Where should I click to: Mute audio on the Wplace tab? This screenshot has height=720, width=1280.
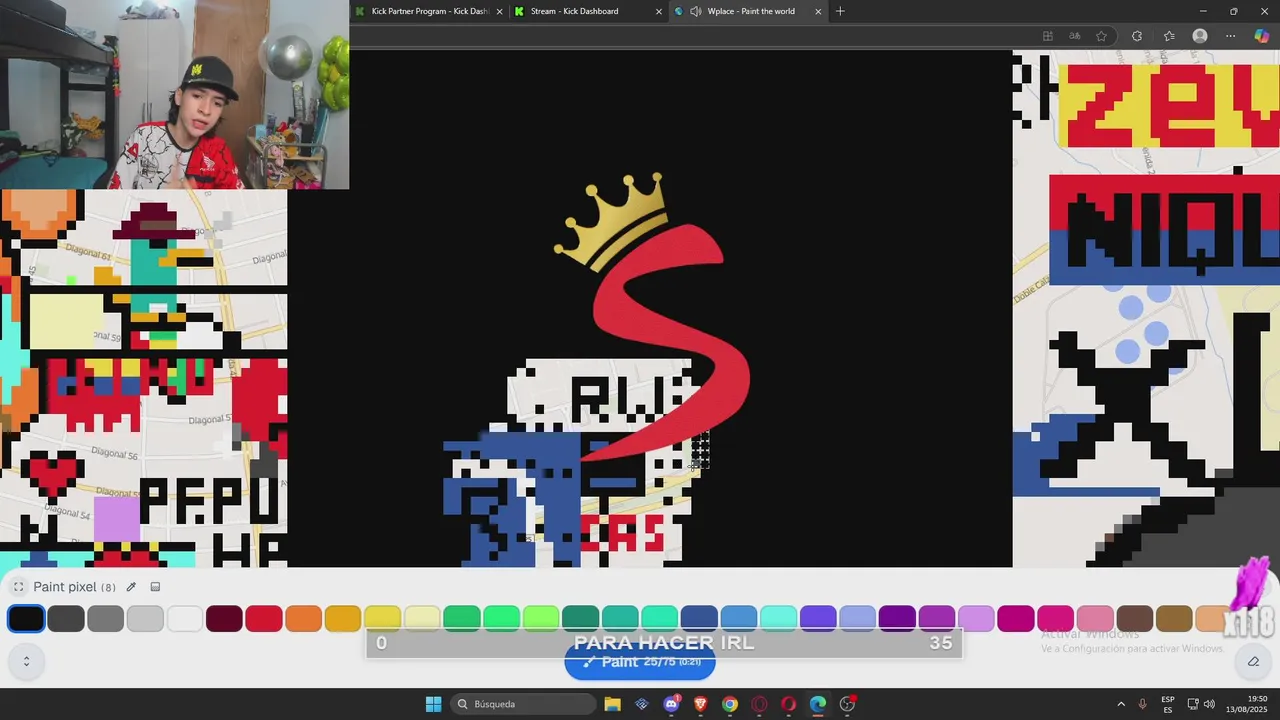pyautogui.click(x=695, y=11)
